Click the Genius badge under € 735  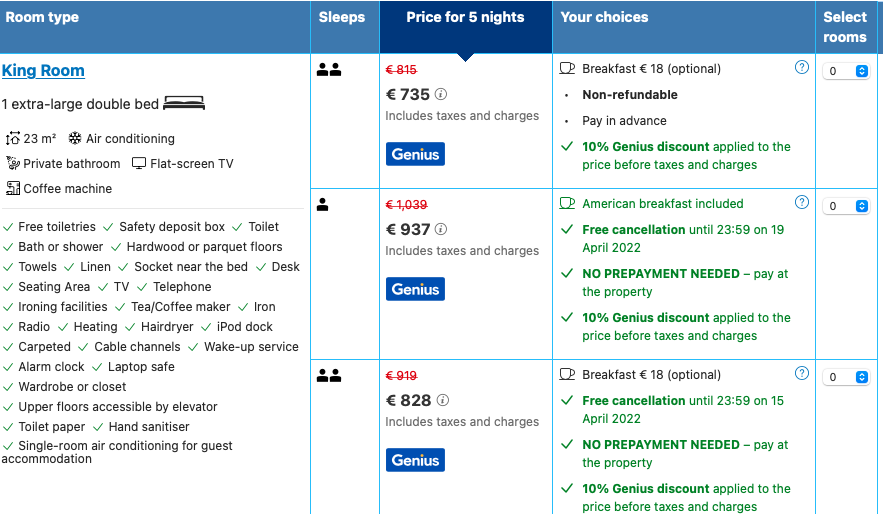point(416,154)
